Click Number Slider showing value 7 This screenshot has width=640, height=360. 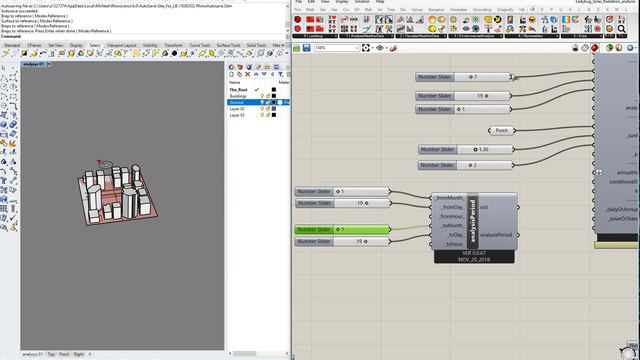(x=463, y=77)
